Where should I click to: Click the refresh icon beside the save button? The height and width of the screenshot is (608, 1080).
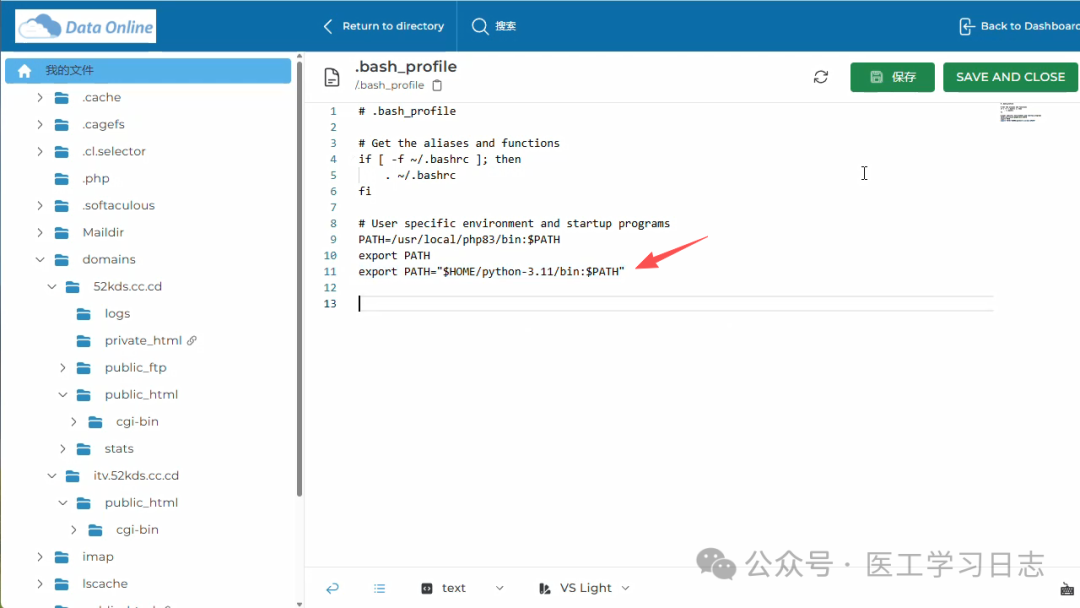(x=821, y=77)
